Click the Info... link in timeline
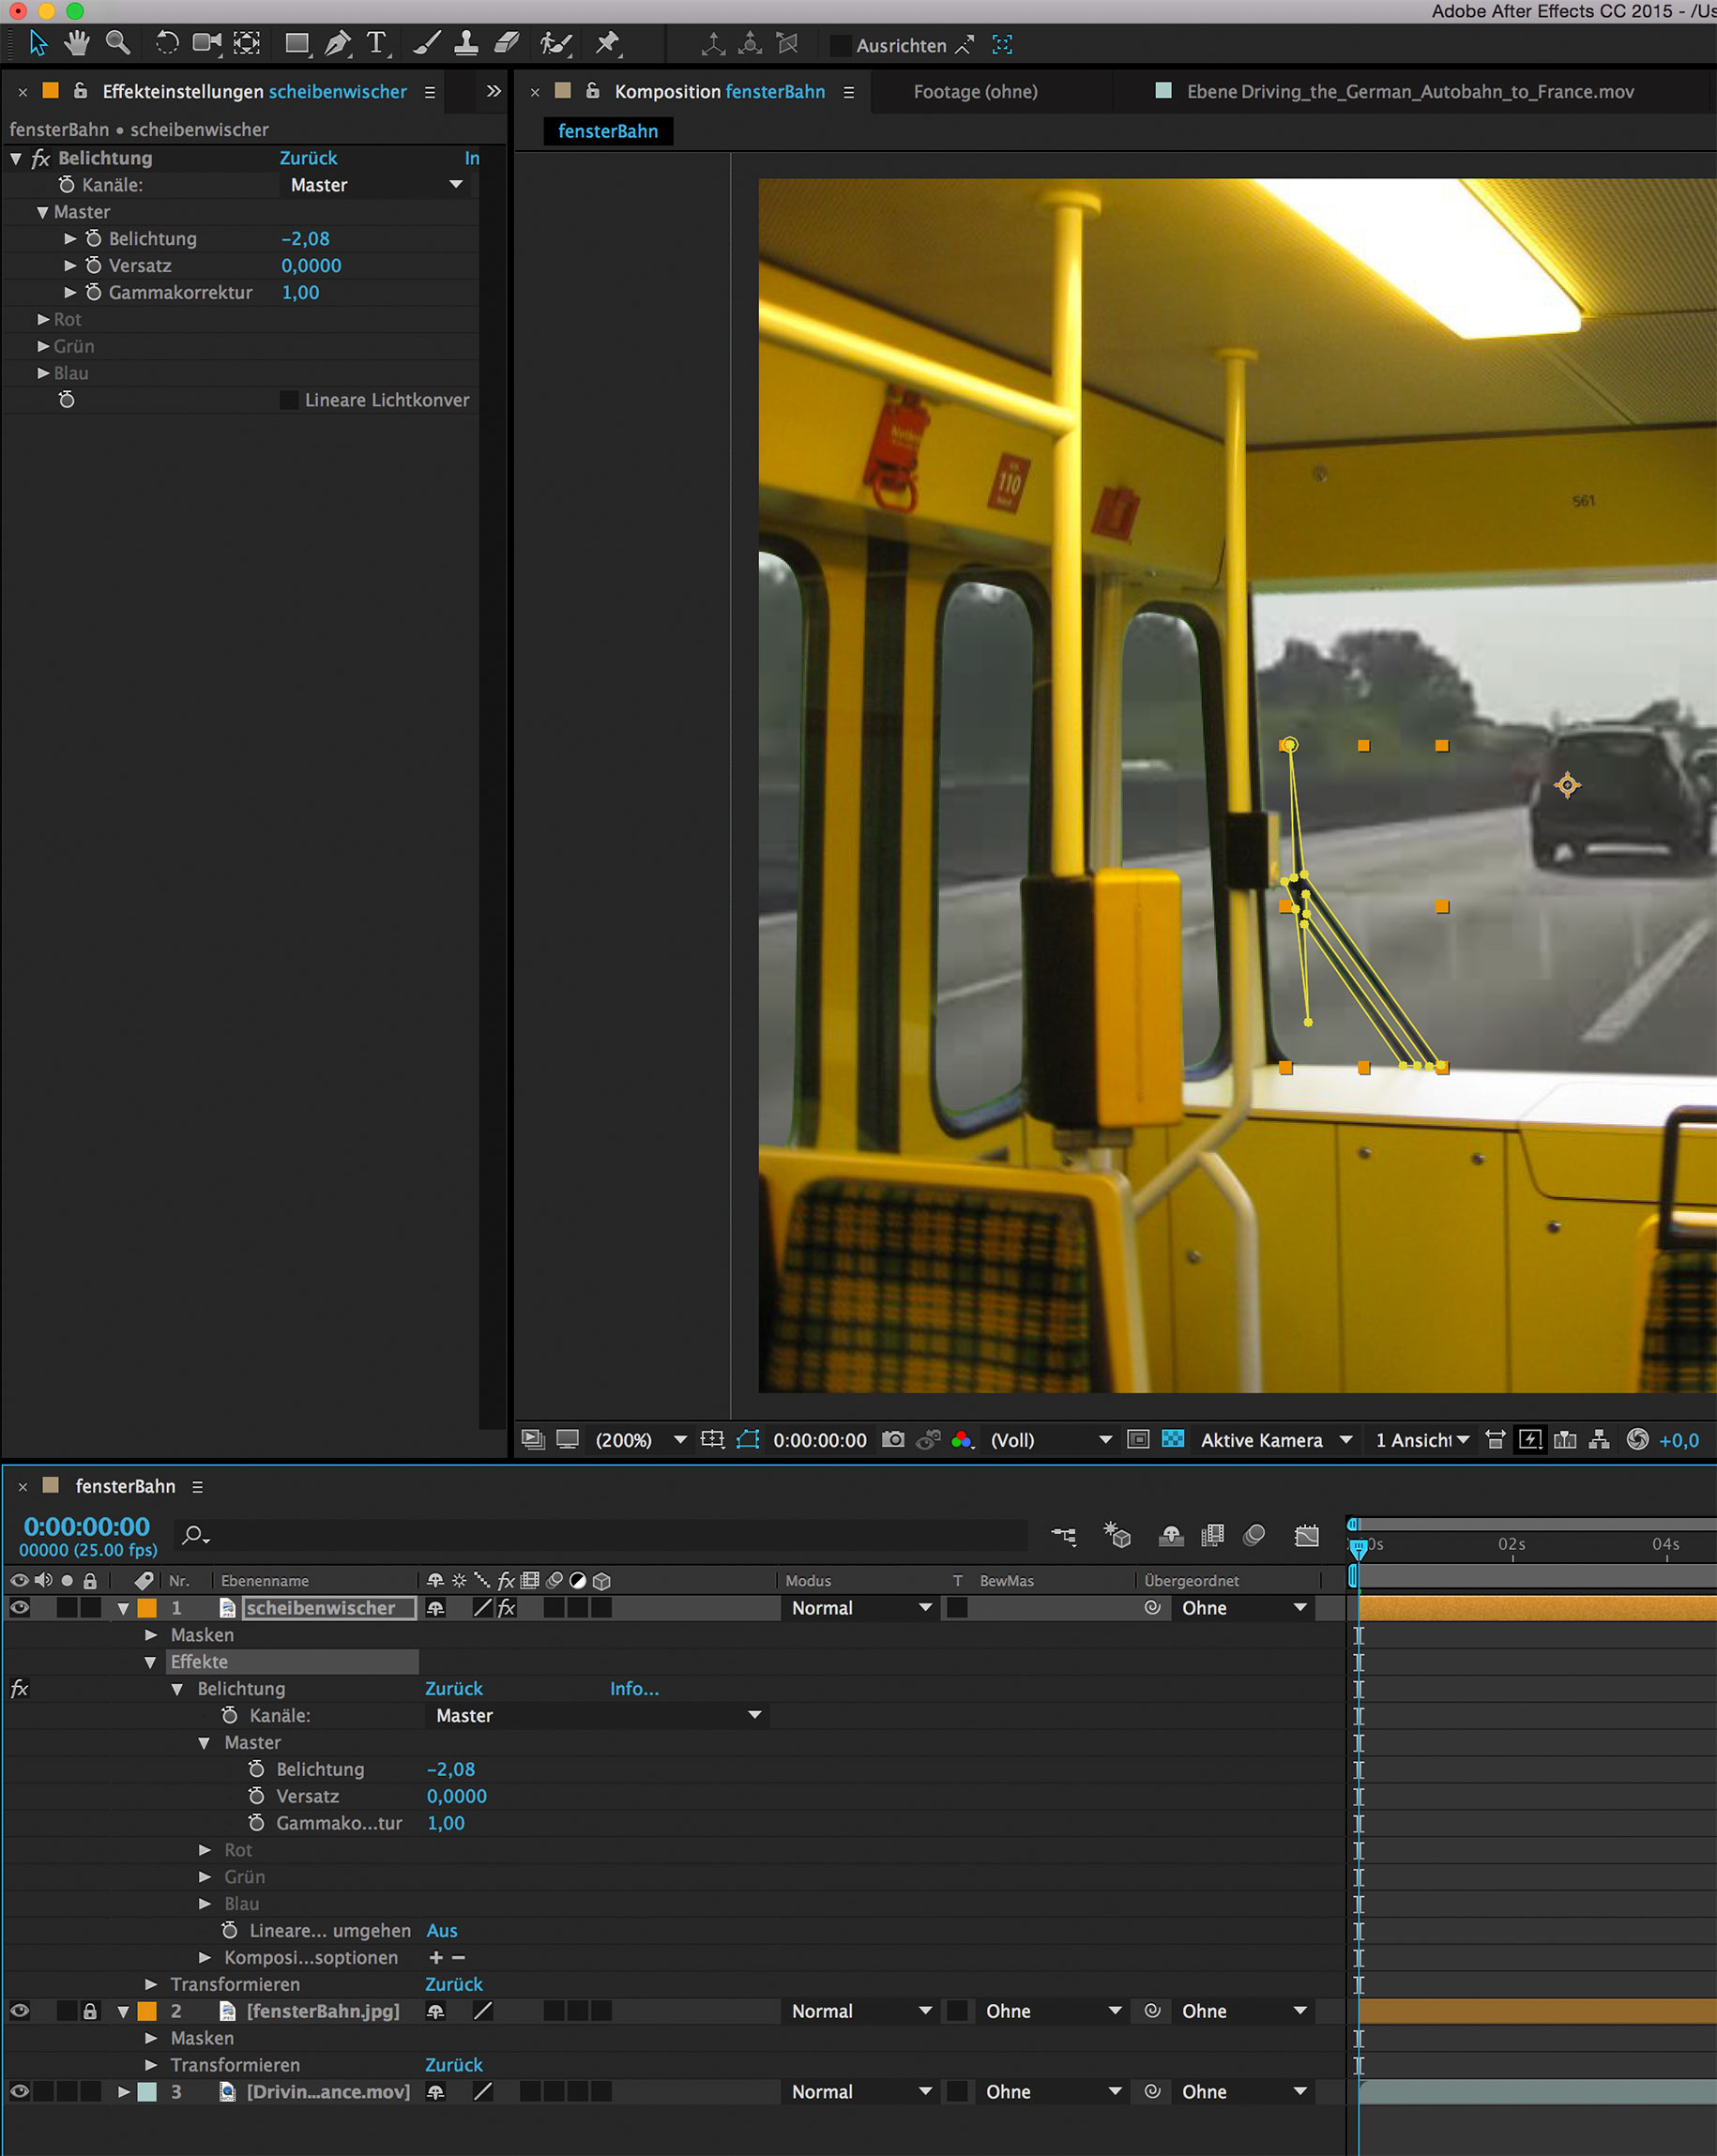 click(634, 1689)
